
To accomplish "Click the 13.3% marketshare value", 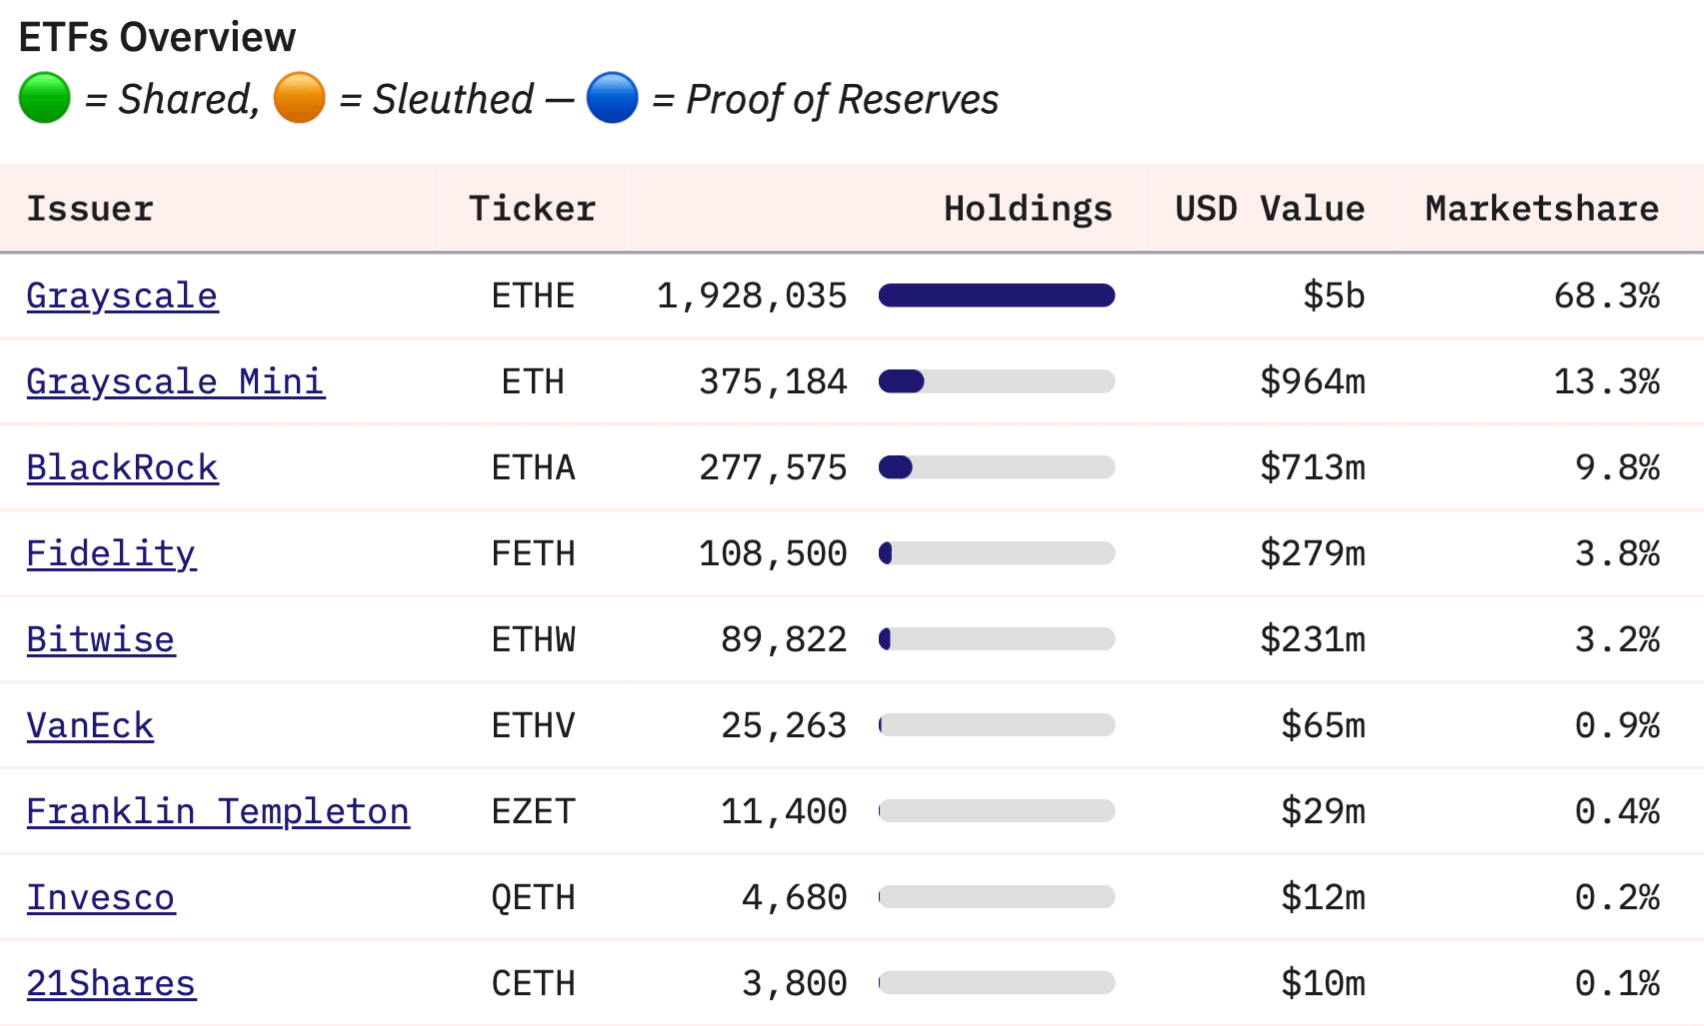I will click(1607, 382).
